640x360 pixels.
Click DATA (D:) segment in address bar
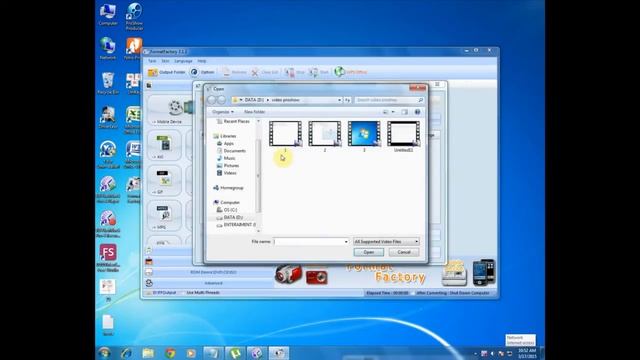click(254, 100)
